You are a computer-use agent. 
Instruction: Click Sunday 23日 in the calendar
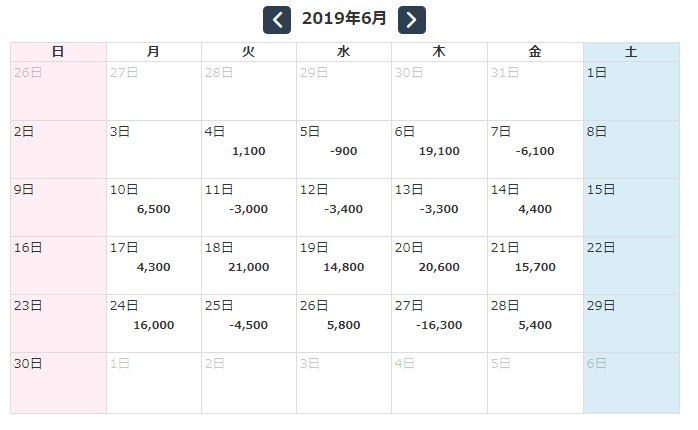pyautogui.click(x=58, y=324)
